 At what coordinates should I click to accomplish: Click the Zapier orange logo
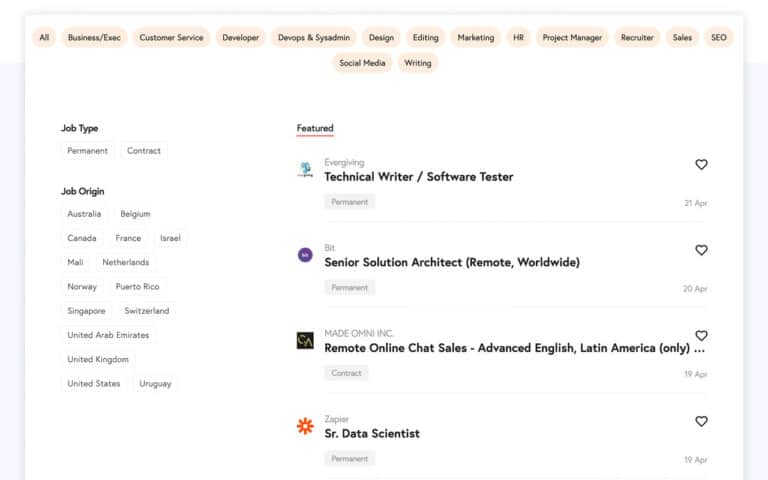click(x=305, y=426)
